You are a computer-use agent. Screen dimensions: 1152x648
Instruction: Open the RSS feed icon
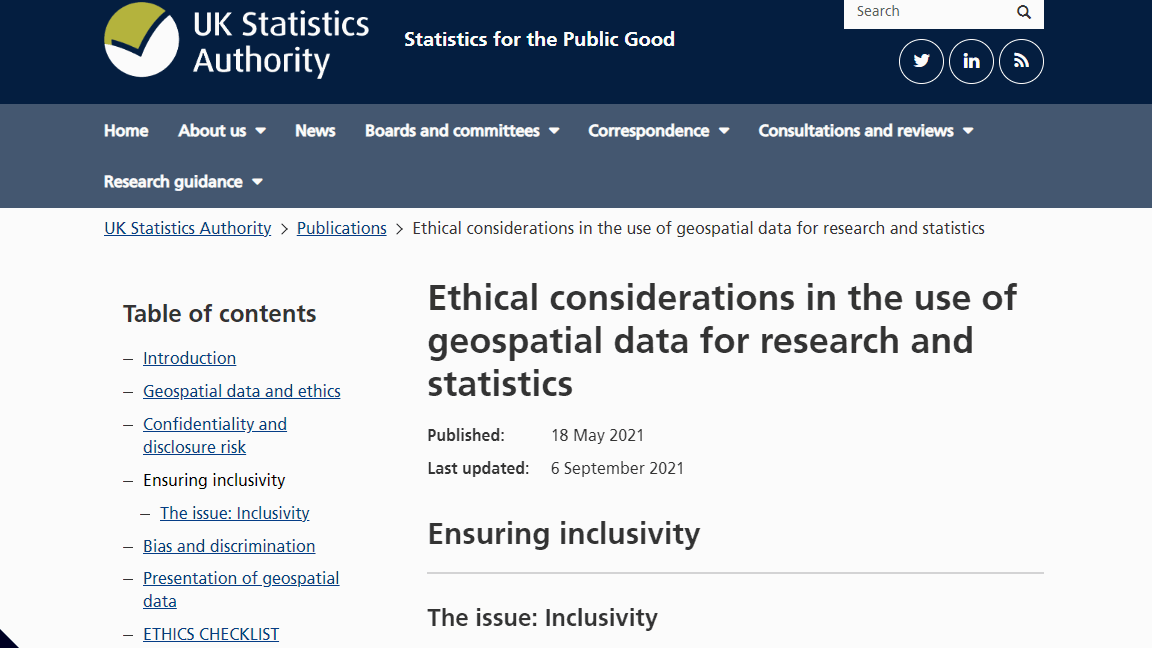coord(1021,61)
